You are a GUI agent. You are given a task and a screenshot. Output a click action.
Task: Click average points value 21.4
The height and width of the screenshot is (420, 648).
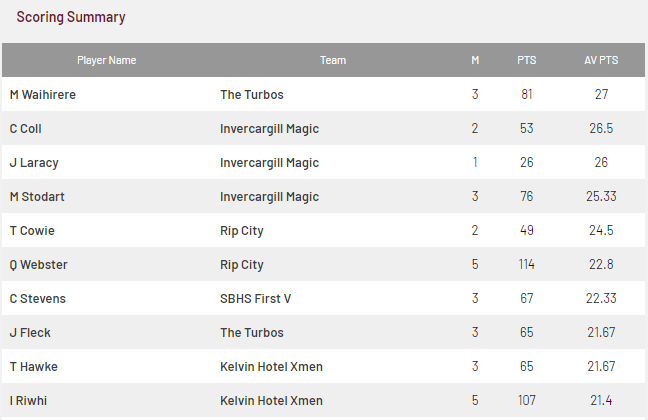point(601,400)
